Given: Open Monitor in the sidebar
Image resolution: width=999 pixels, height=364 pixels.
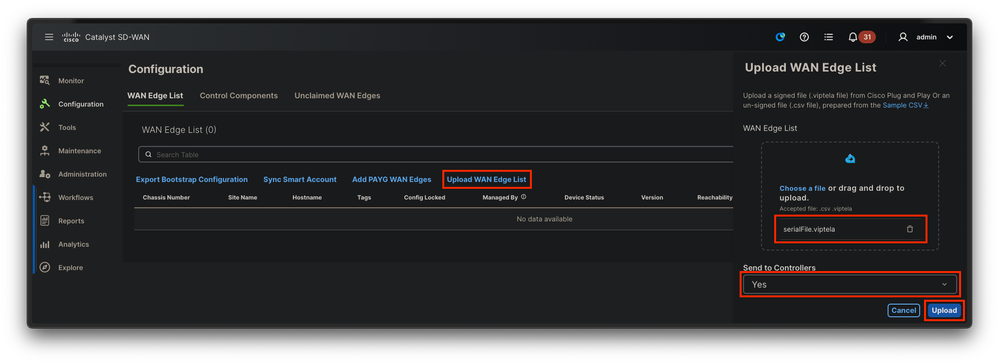Looking at the screenshot, I should (x=71, y=81).
